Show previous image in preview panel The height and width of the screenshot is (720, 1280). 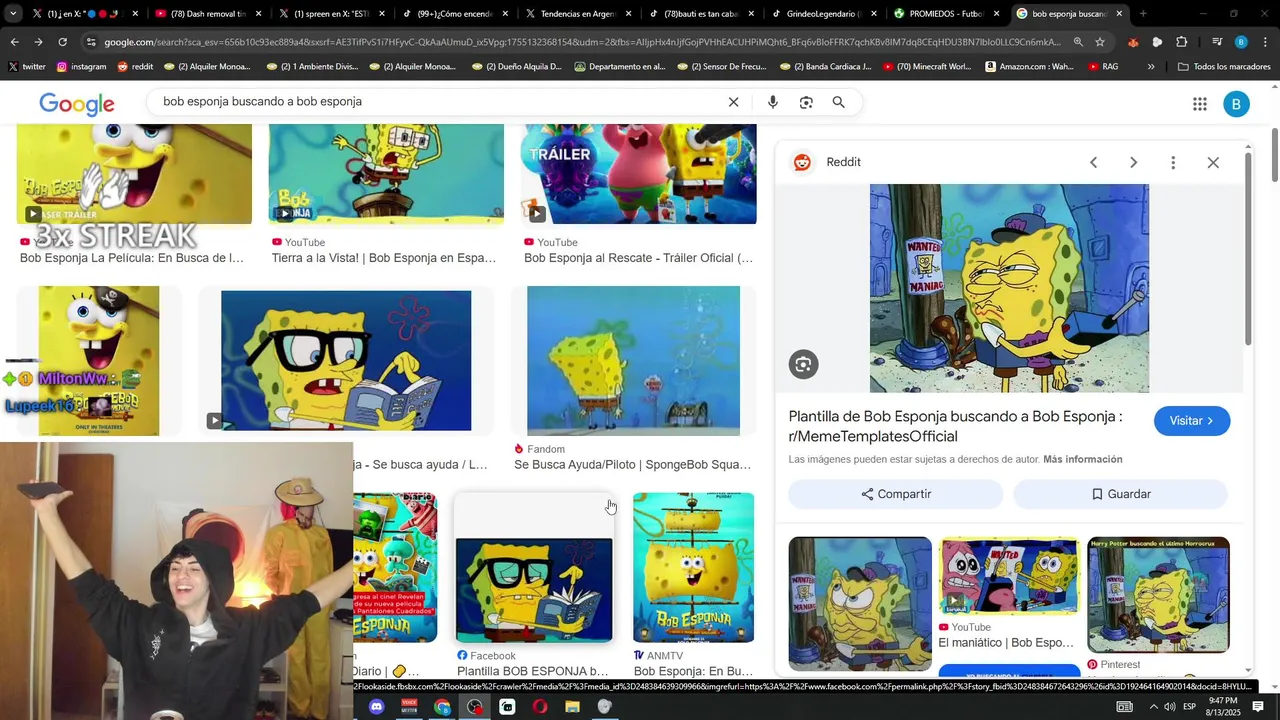click(x=1093, y=162)
